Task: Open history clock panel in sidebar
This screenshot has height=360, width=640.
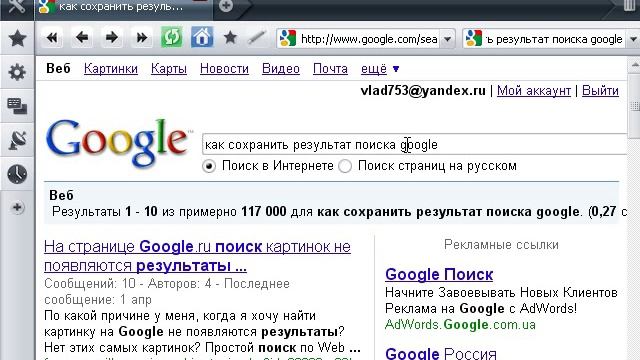Action: pos(17,174)
